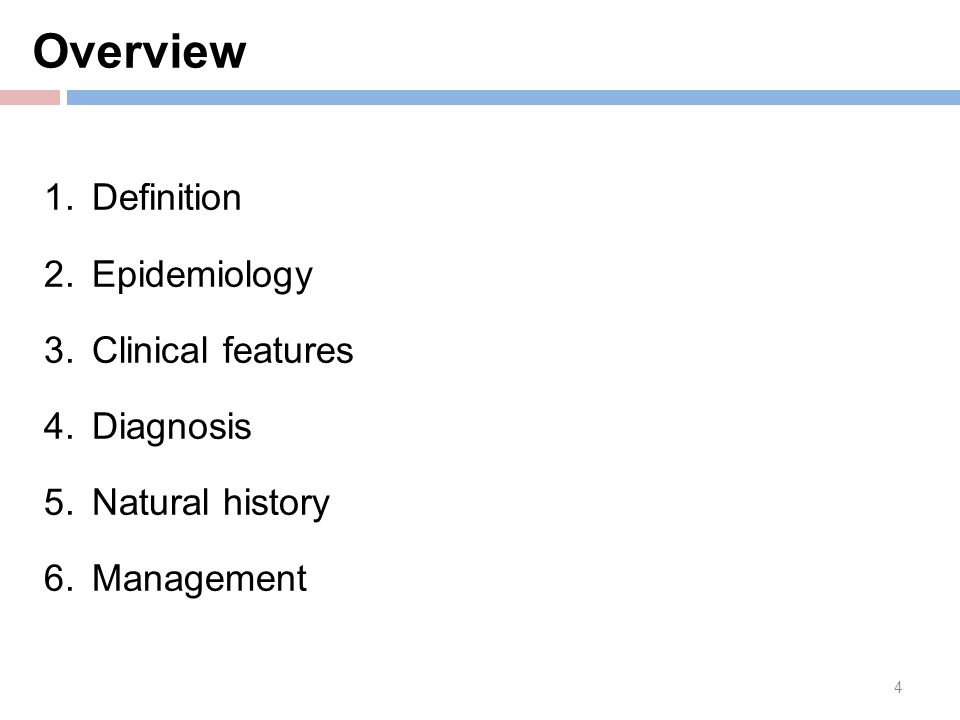Viewport: 960px width, 720px height.
Task: Click the list number 2 beside Epidemiology
Action: [x=58, y=274]
